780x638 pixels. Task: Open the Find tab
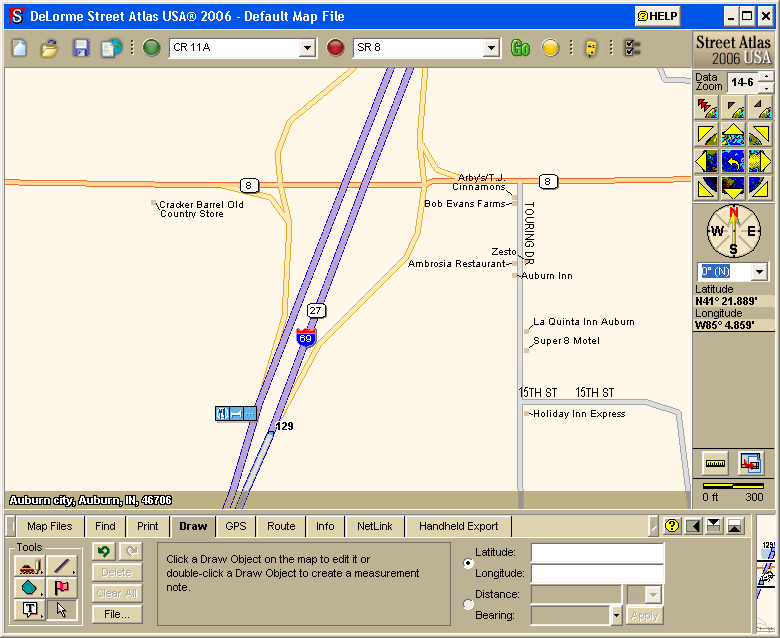(105, 526)
